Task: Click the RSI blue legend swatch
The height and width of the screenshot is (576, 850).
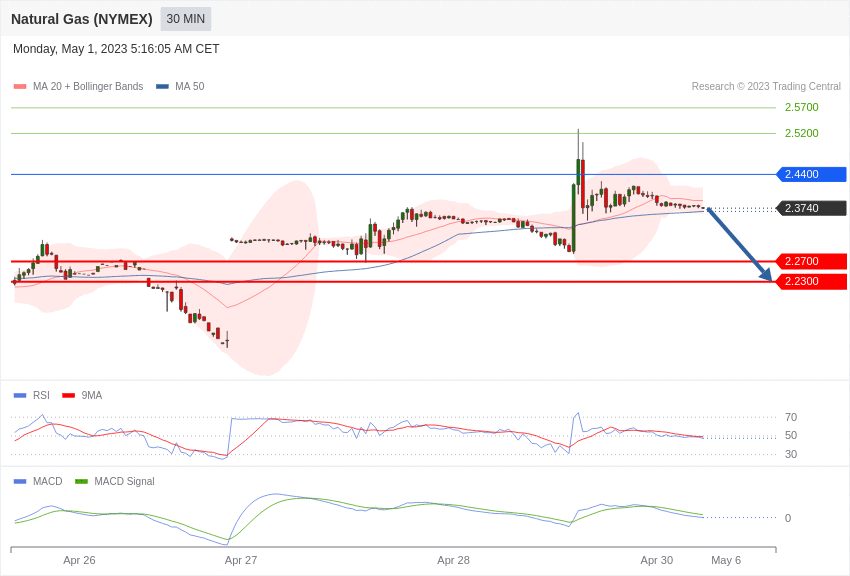Action: [x=20, y=396]
